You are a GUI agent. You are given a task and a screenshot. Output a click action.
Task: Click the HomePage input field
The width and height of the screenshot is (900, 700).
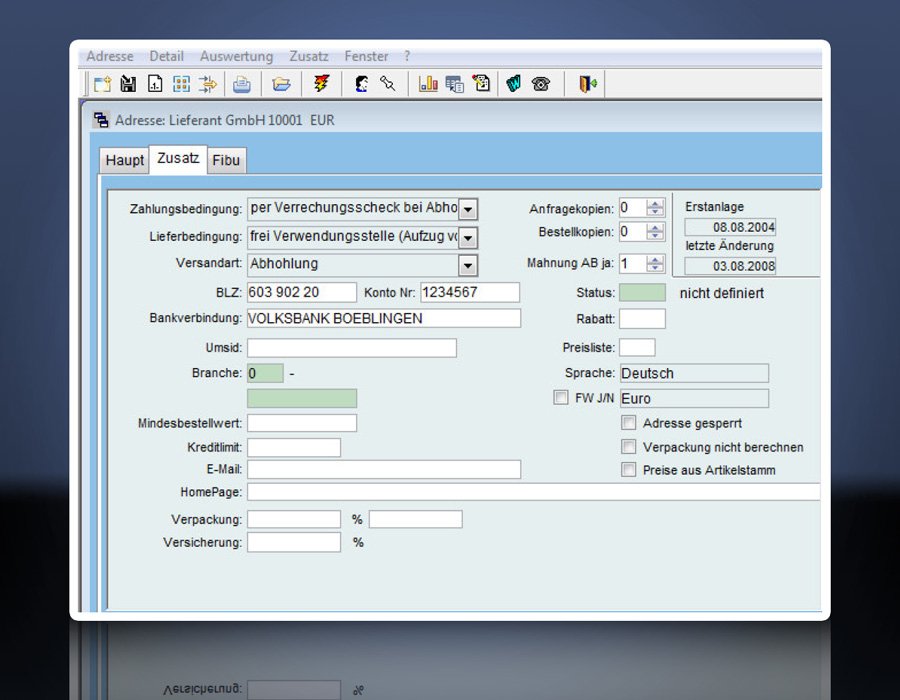tap(534, 492)
